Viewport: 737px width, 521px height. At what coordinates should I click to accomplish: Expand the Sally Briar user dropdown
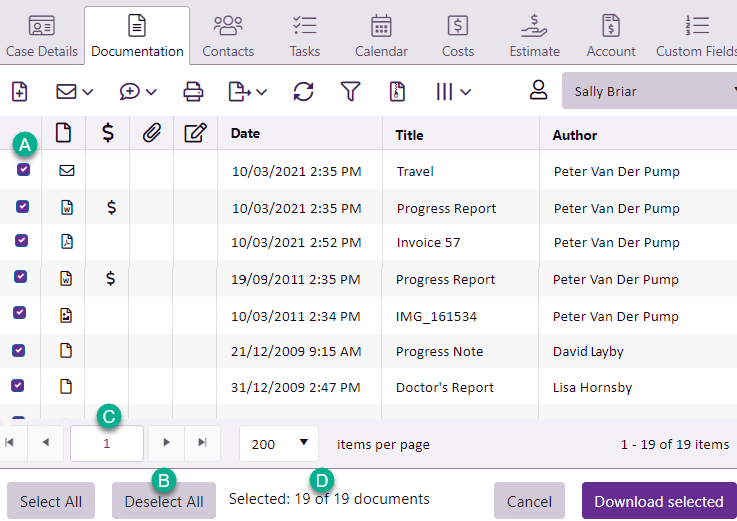[649, 92]
